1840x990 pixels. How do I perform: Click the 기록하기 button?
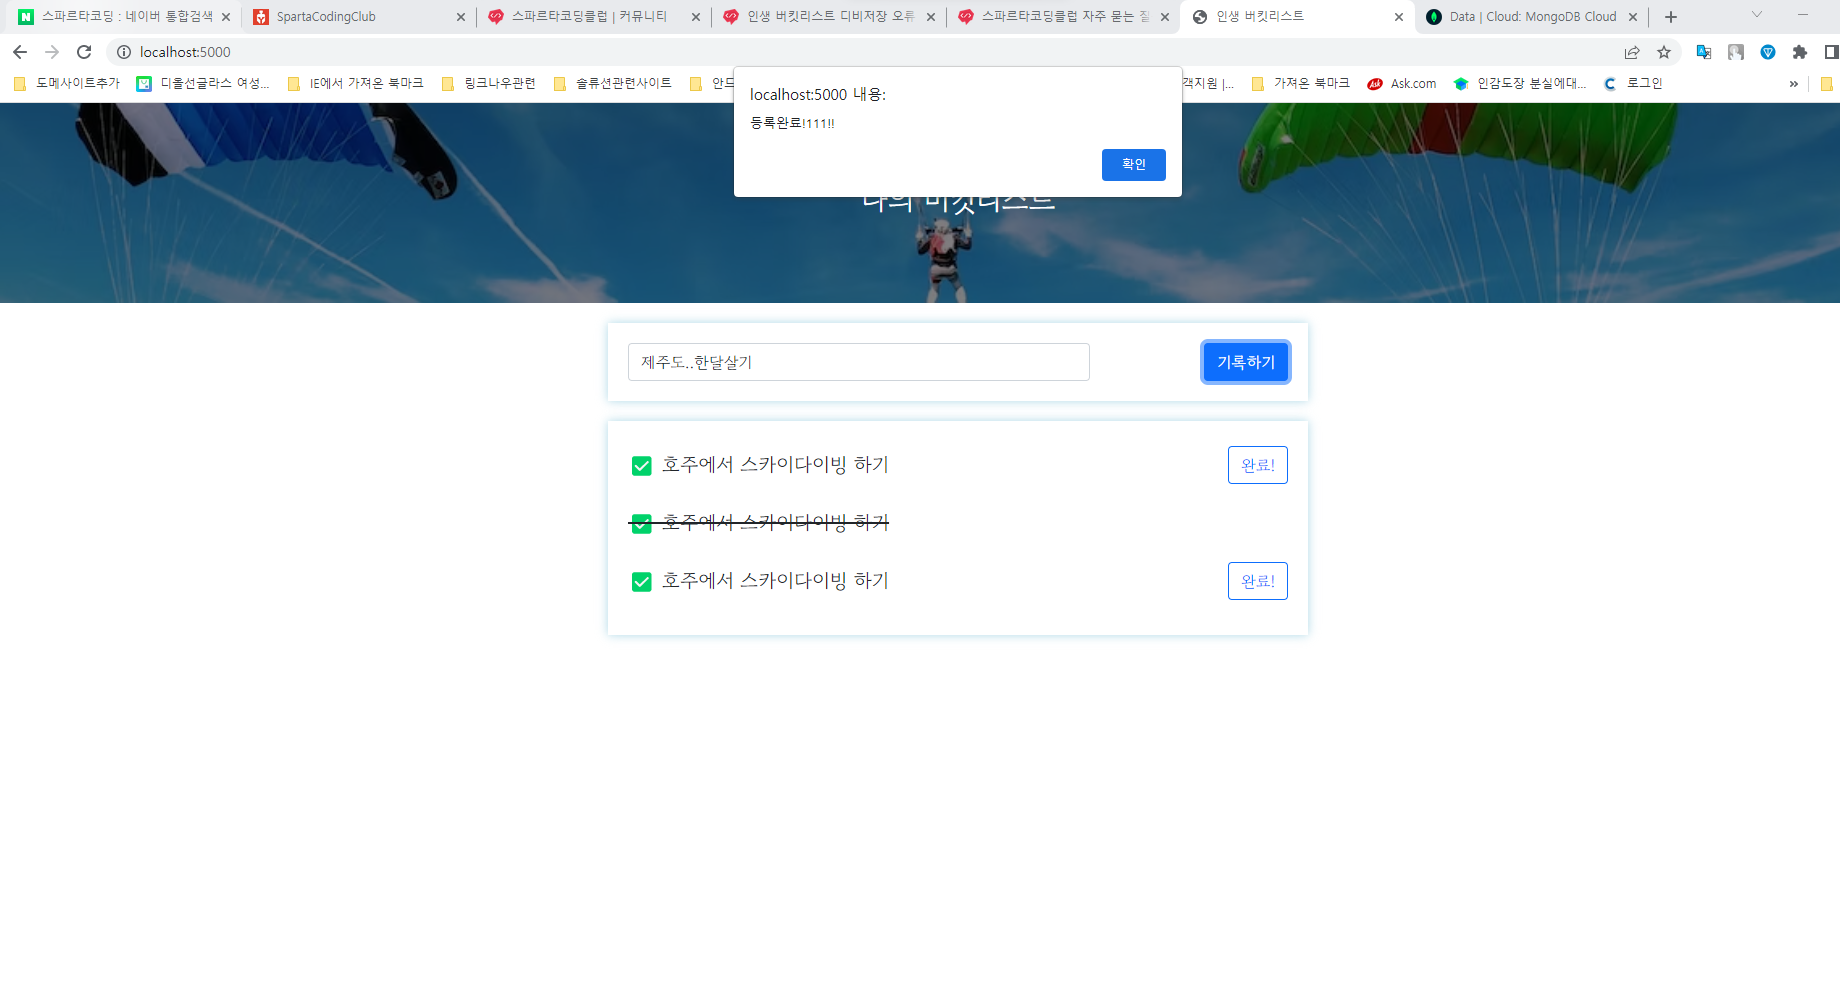pyautogui.click(x=1245, y=362)
